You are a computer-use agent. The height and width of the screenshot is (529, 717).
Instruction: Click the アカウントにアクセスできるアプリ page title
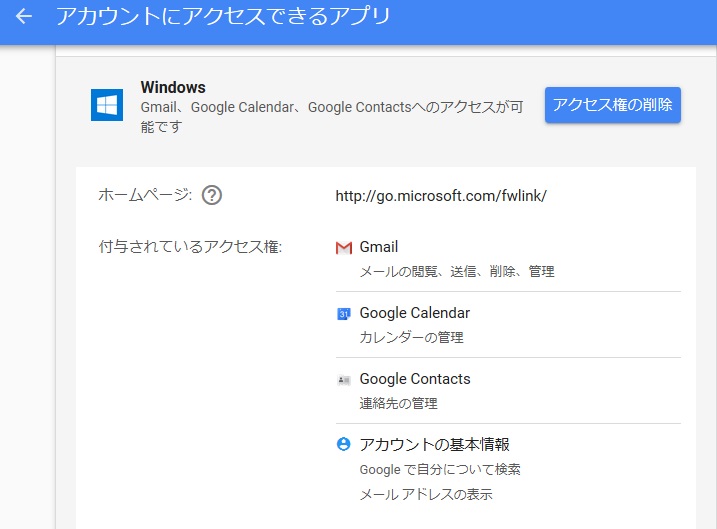pos(223,16)
